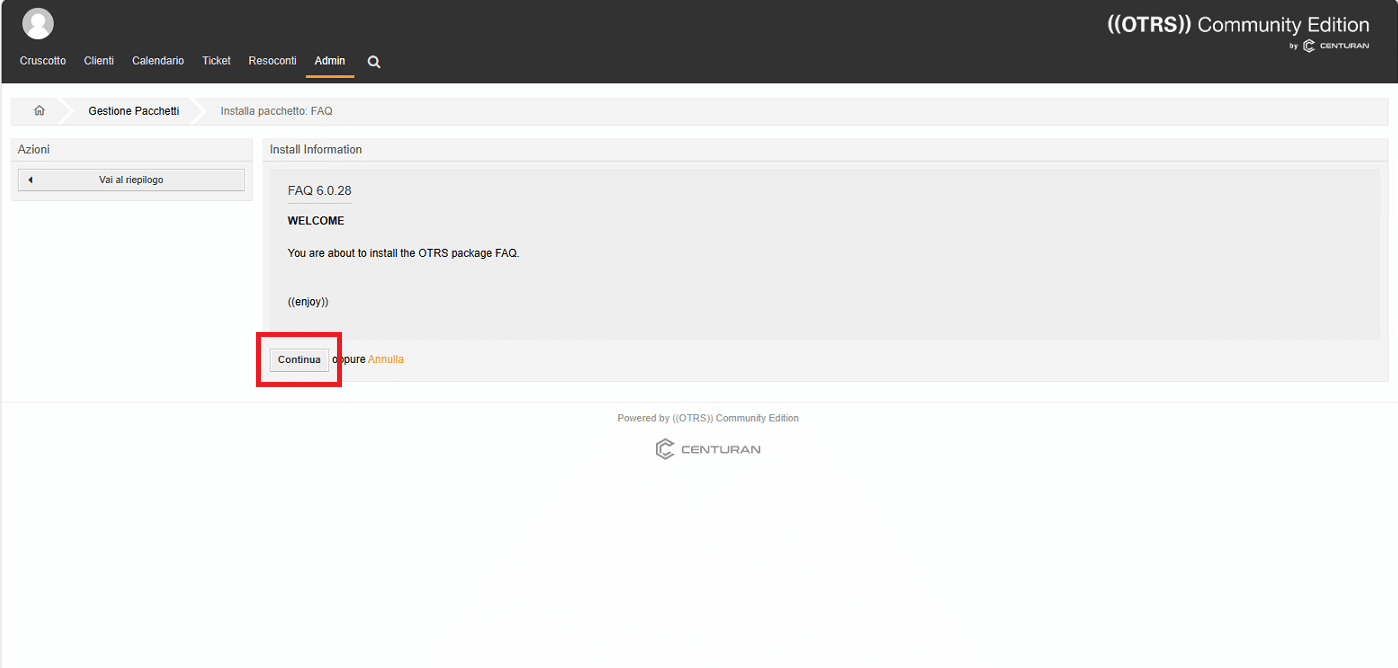The height and width of the screenshot is (668, 1398).
Task: Go to home via breadcrumb house icon
Action: 39,111
